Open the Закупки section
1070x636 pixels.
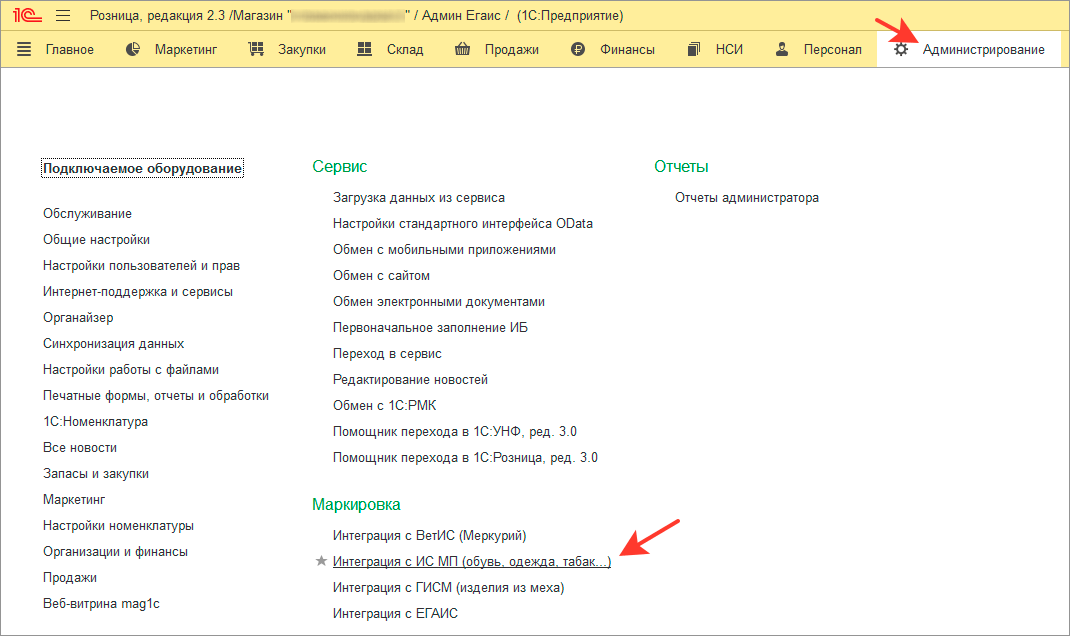point(302,50)
